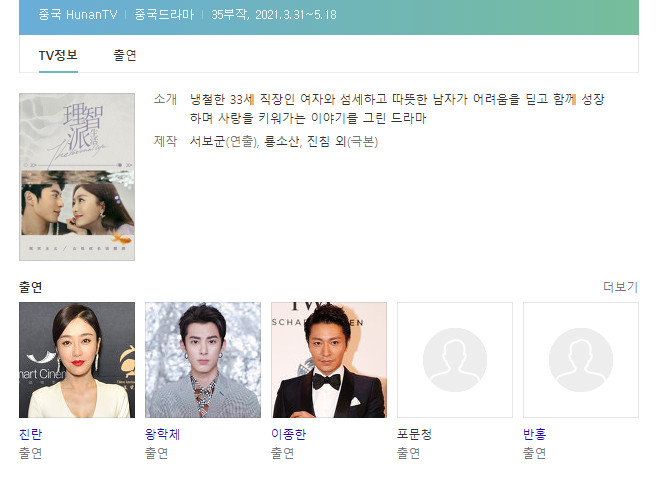Click director name 서보군
The height and width of the screenshot is (481, 661).
pyautogui.click(x=207, y=141)
